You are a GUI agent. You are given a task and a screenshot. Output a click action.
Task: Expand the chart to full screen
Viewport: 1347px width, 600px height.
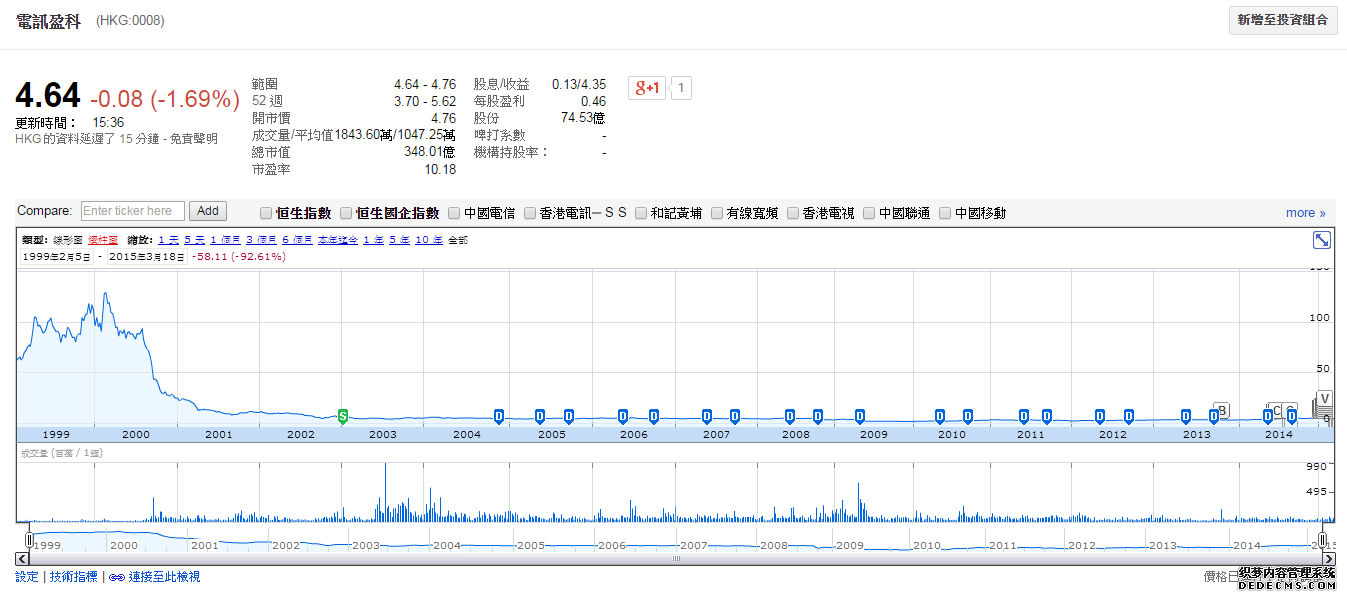tap(1321, 240)
